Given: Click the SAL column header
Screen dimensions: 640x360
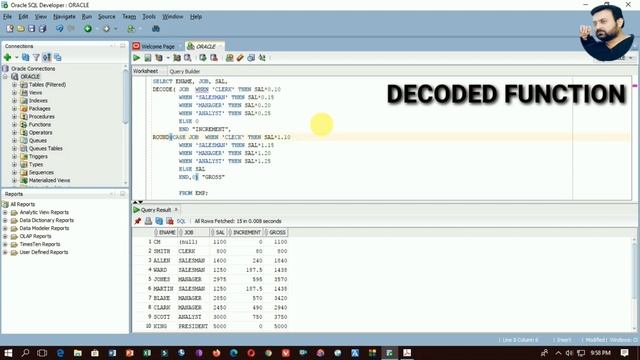Looking at the screenshot, I should pos(218,233).
